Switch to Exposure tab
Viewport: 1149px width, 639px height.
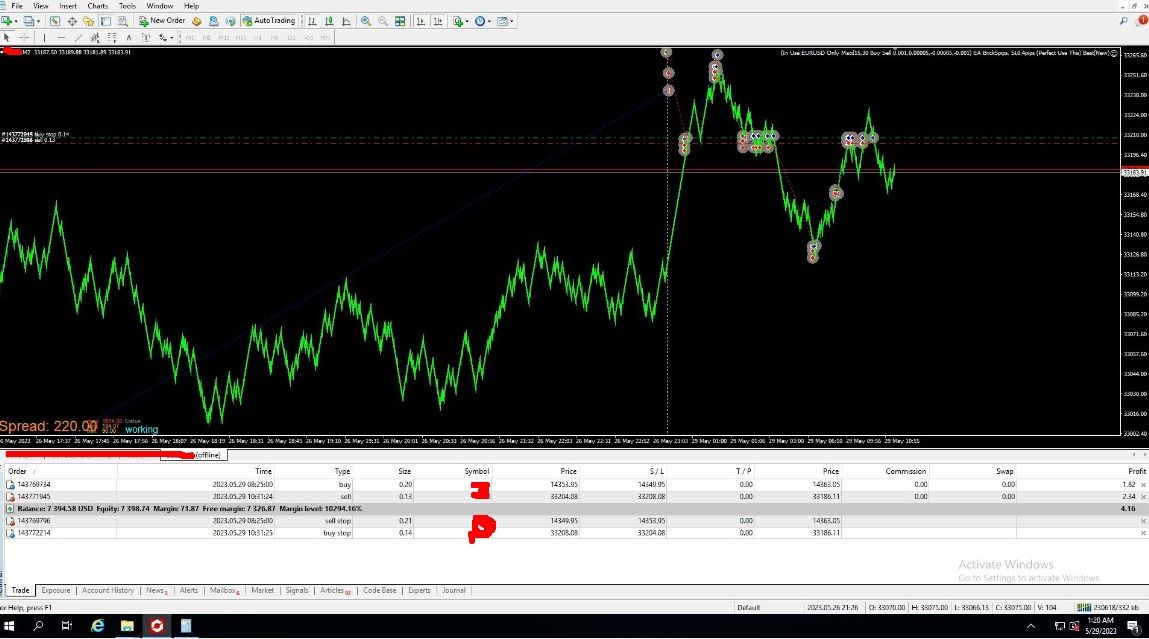click(56, 591)
